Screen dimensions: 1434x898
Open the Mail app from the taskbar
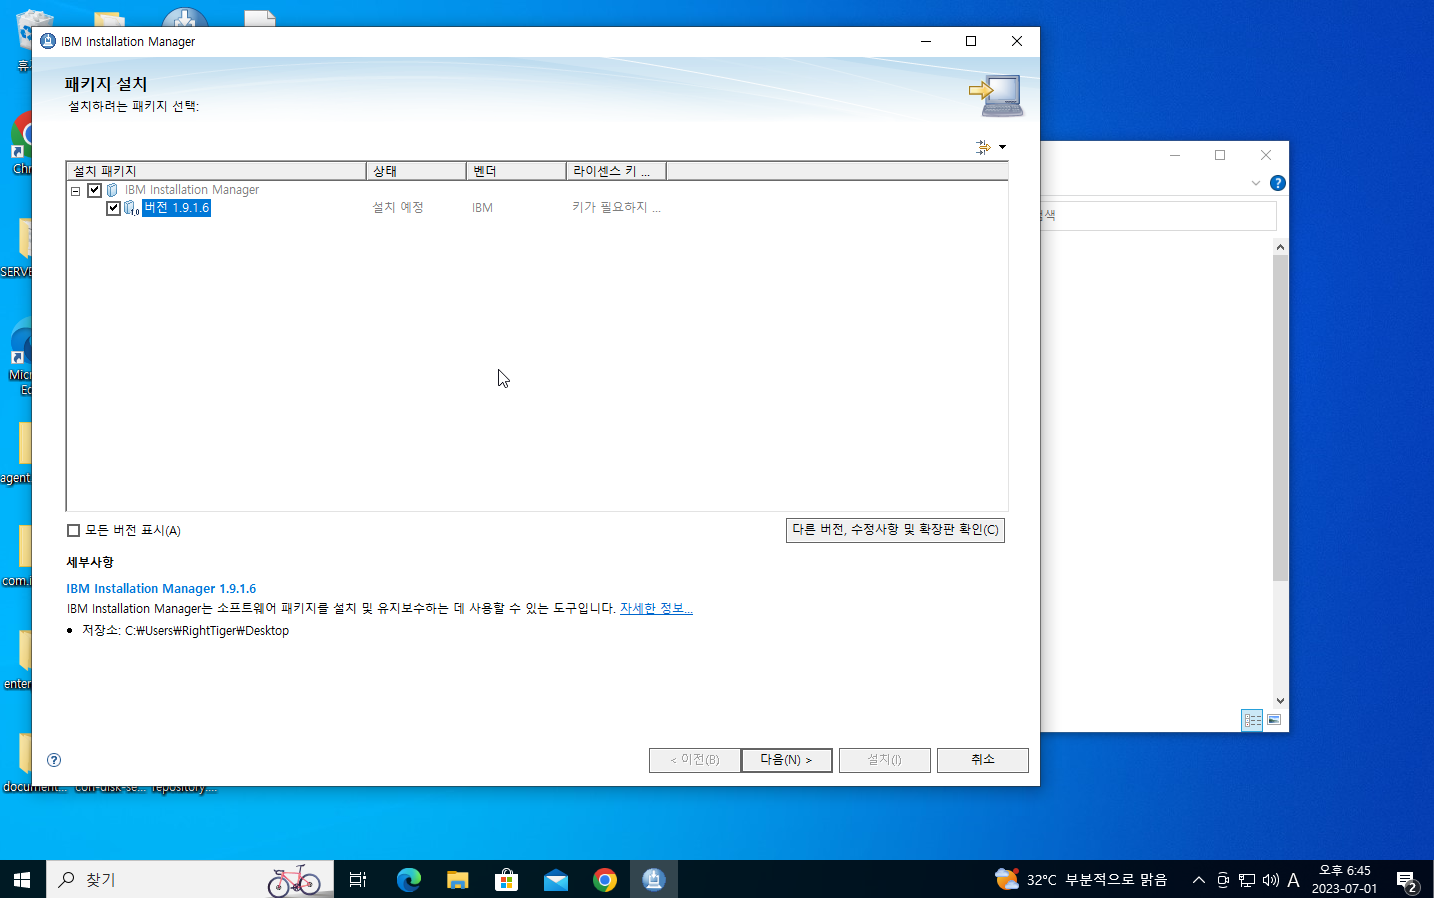pos(555,880)
